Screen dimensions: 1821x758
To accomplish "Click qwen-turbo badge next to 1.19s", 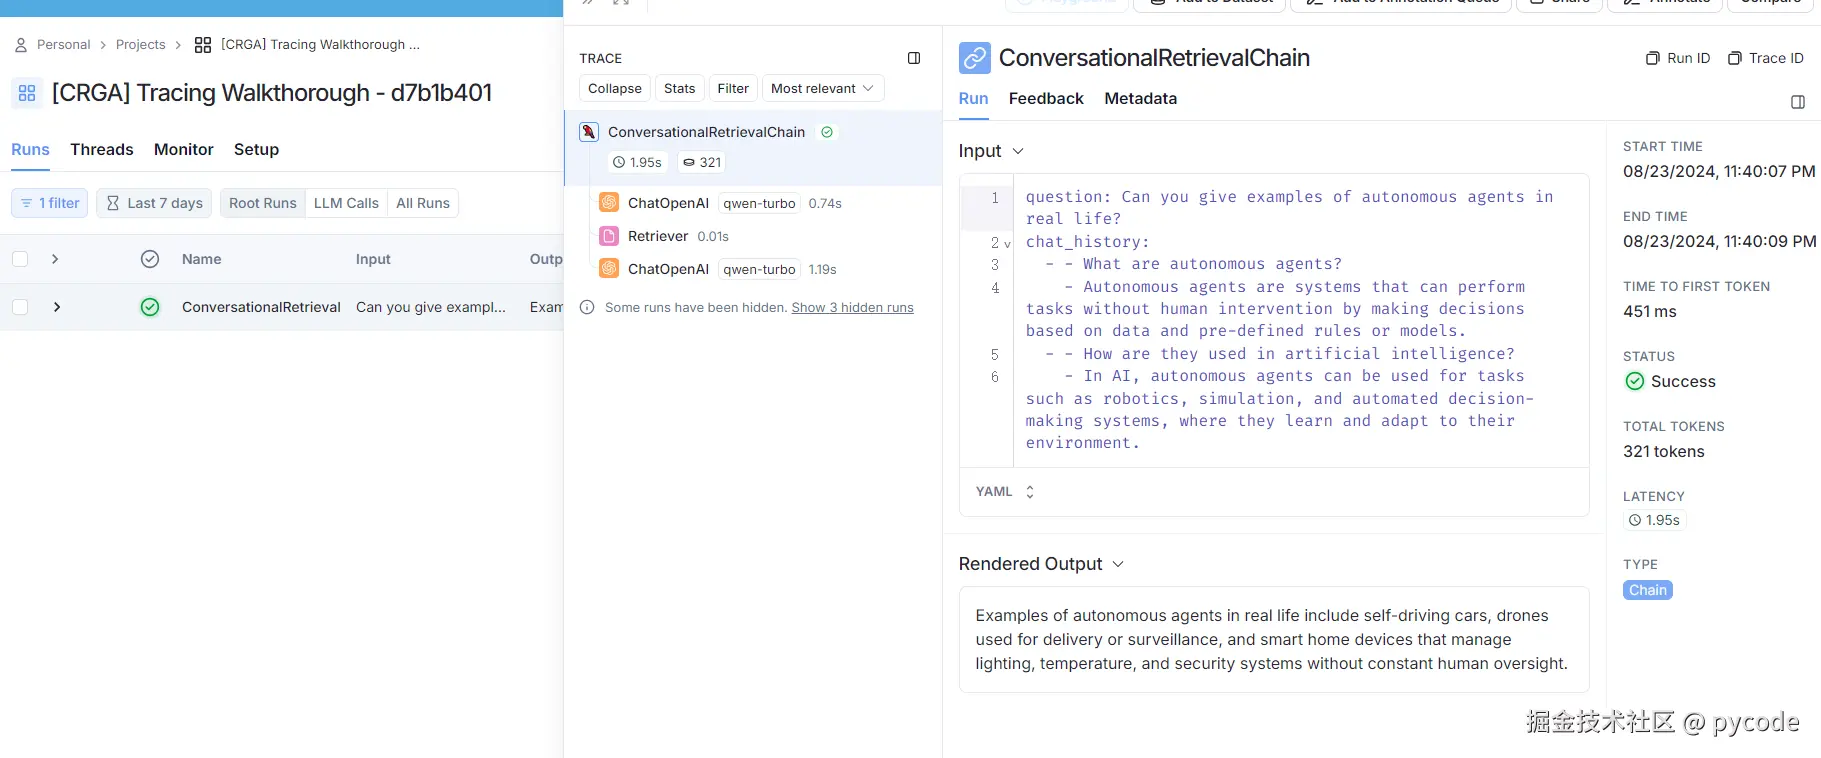I will coord(760,269).
